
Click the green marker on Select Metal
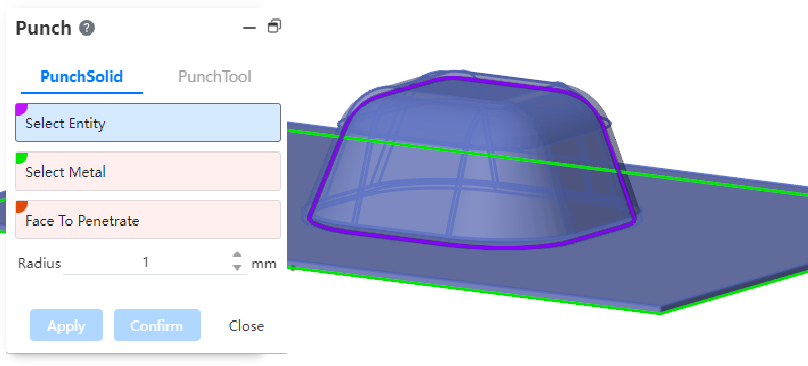coord(21,158)
